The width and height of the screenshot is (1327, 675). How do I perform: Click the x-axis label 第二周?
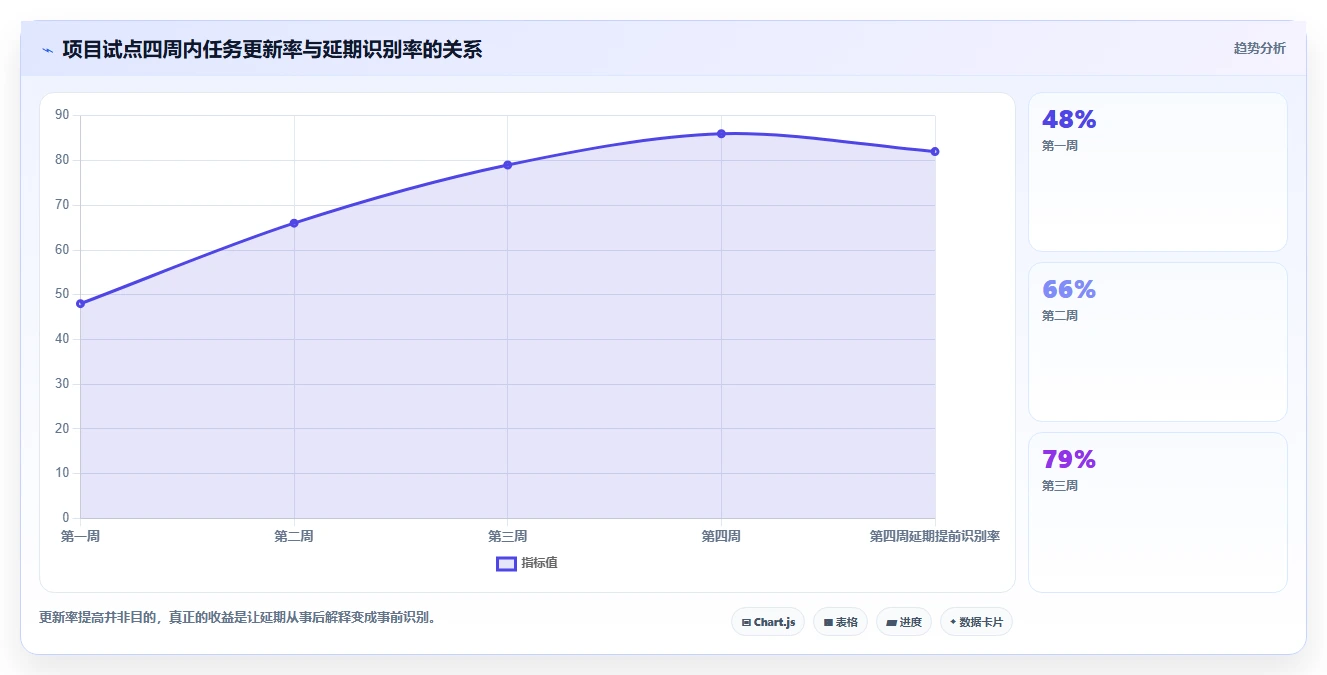tap(294, 536)
